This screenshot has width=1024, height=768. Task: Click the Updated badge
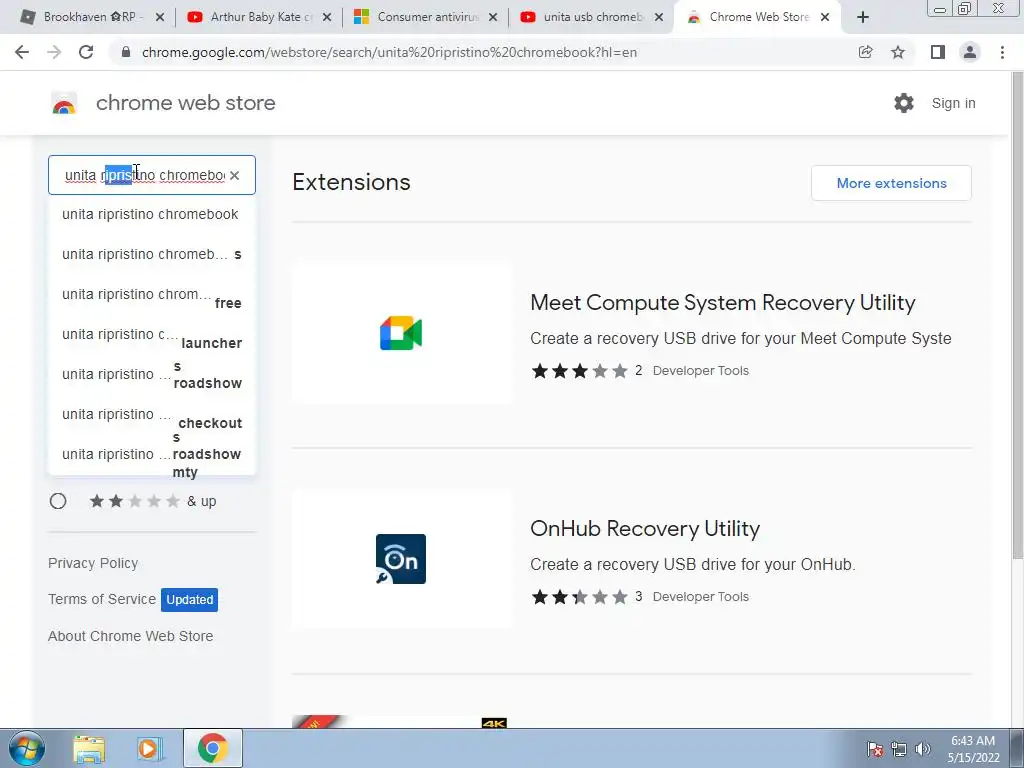click(189, 600)
